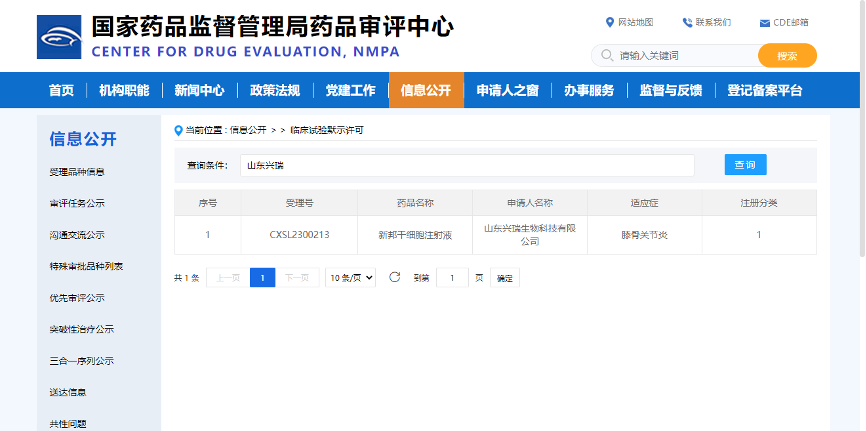Image resolution: width=866 pixels, height=431 pixels.
Task: Click acceptance number CXSL2300213
Action: pyautogui.click(x=299, y=235)
